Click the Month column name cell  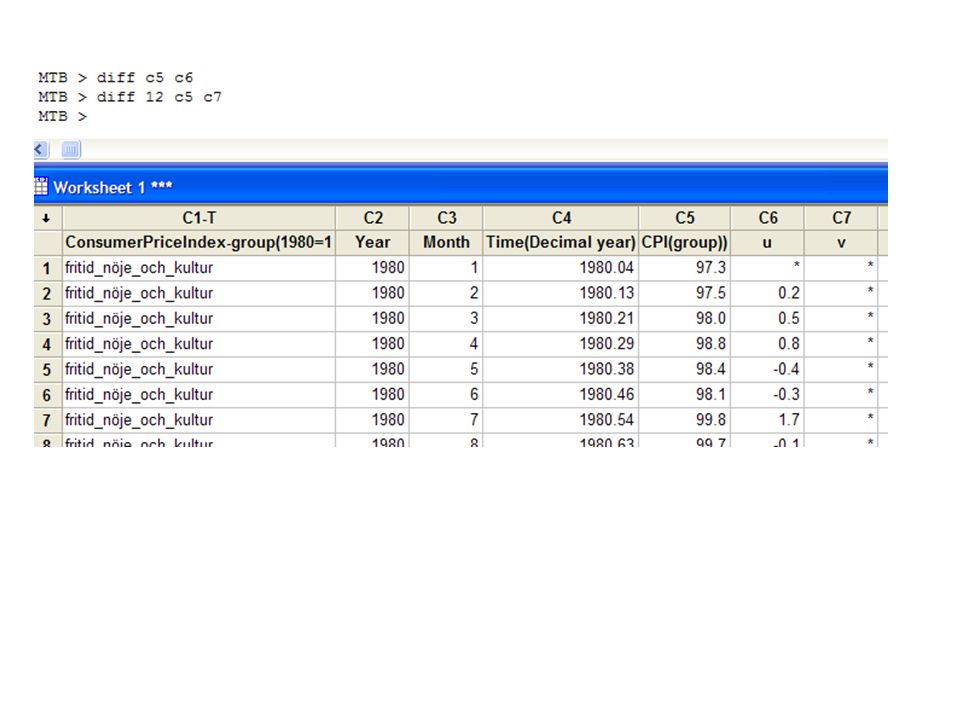[x=446, y=243]
